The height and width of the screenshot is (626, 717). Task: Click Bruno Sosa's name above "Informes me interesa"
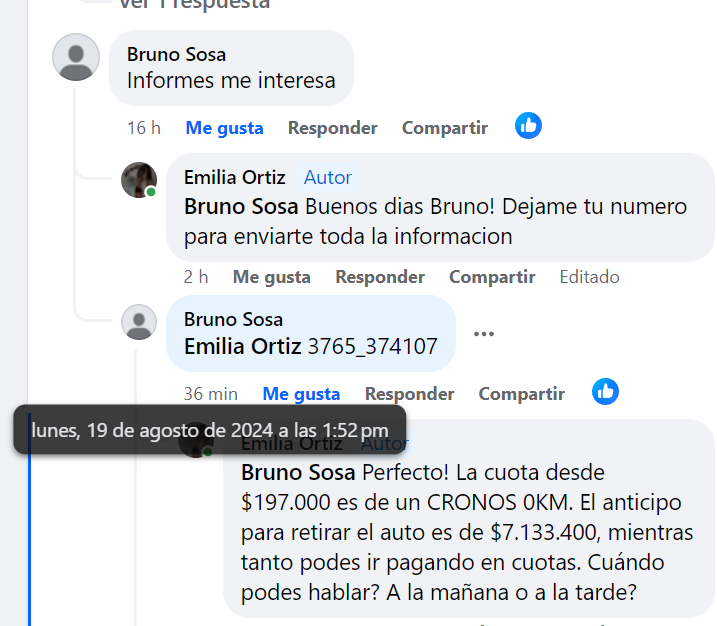pos(176,54)
